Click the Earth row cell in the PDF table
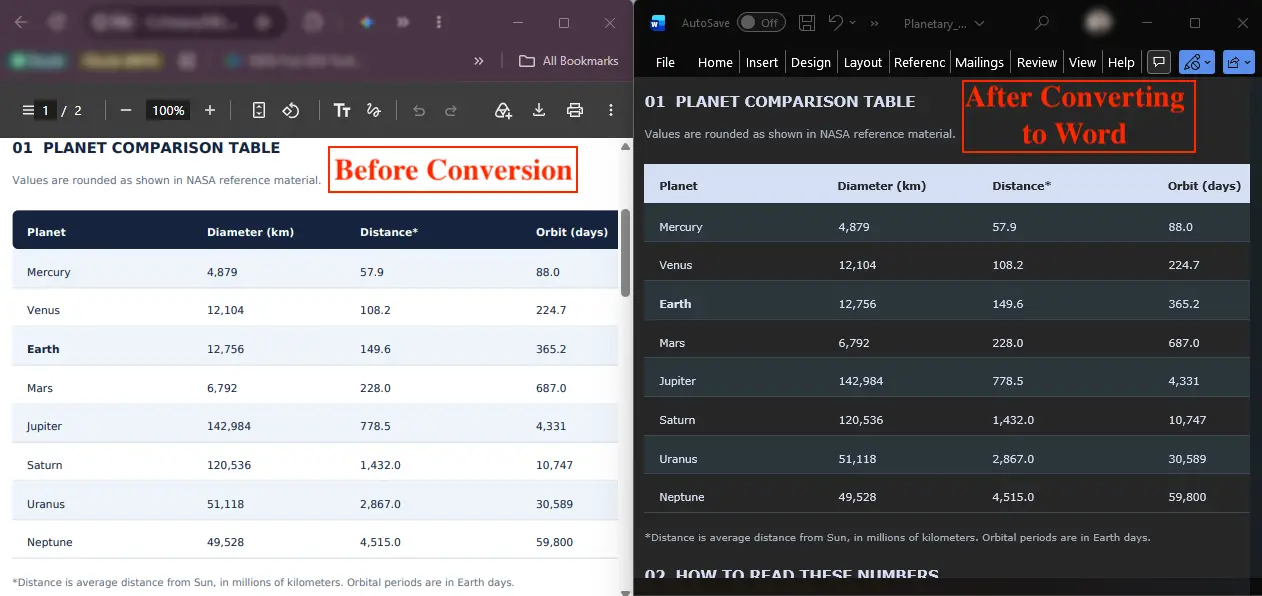The height and width of the screenshot is (596, 1262). [43, 349]
